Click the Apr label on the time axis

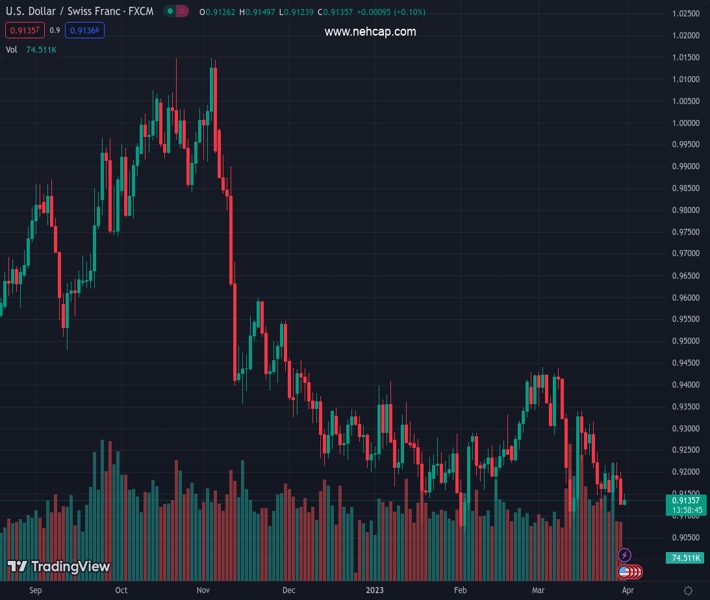pos(626,591)
